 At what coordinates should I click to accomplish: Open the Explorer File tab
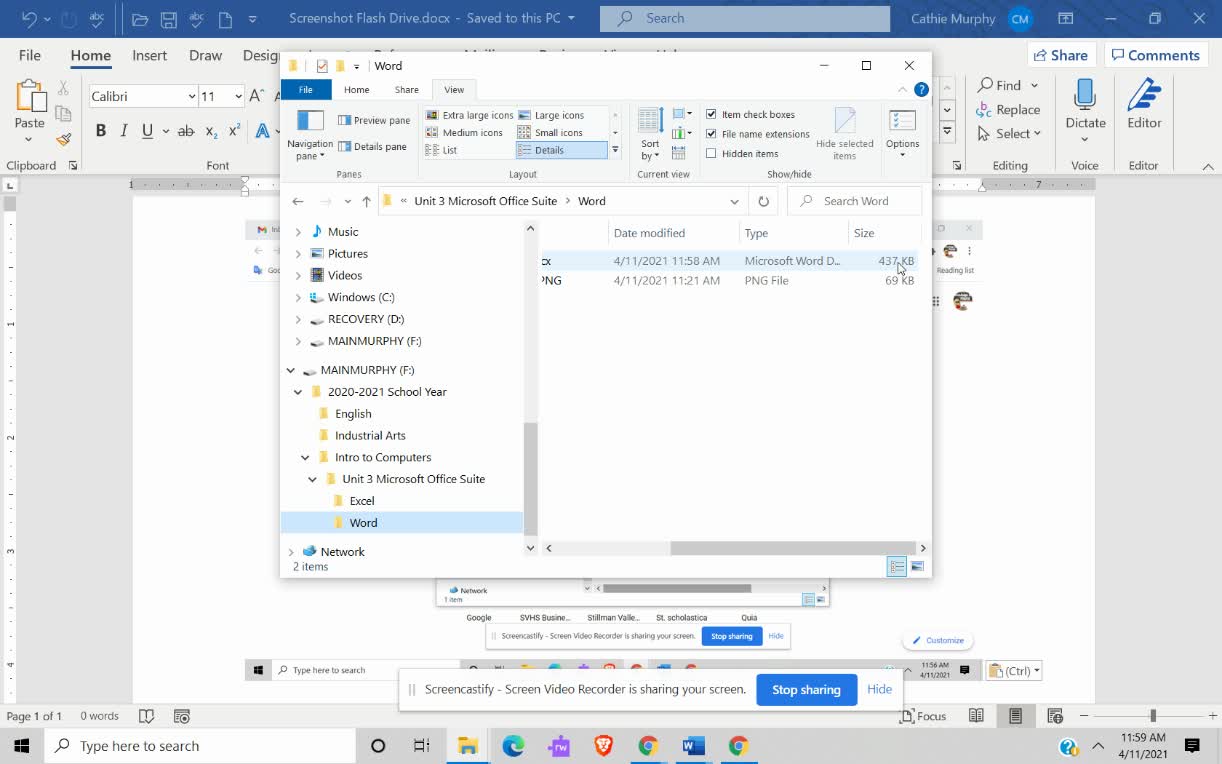305,90
